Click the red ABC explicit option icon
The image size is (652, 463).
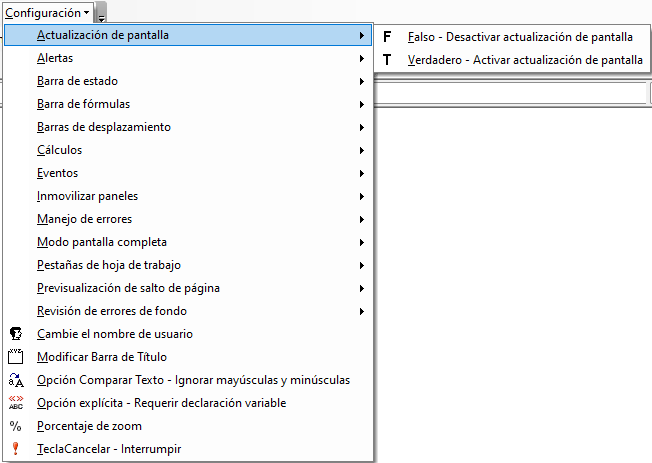coord(16,403)
